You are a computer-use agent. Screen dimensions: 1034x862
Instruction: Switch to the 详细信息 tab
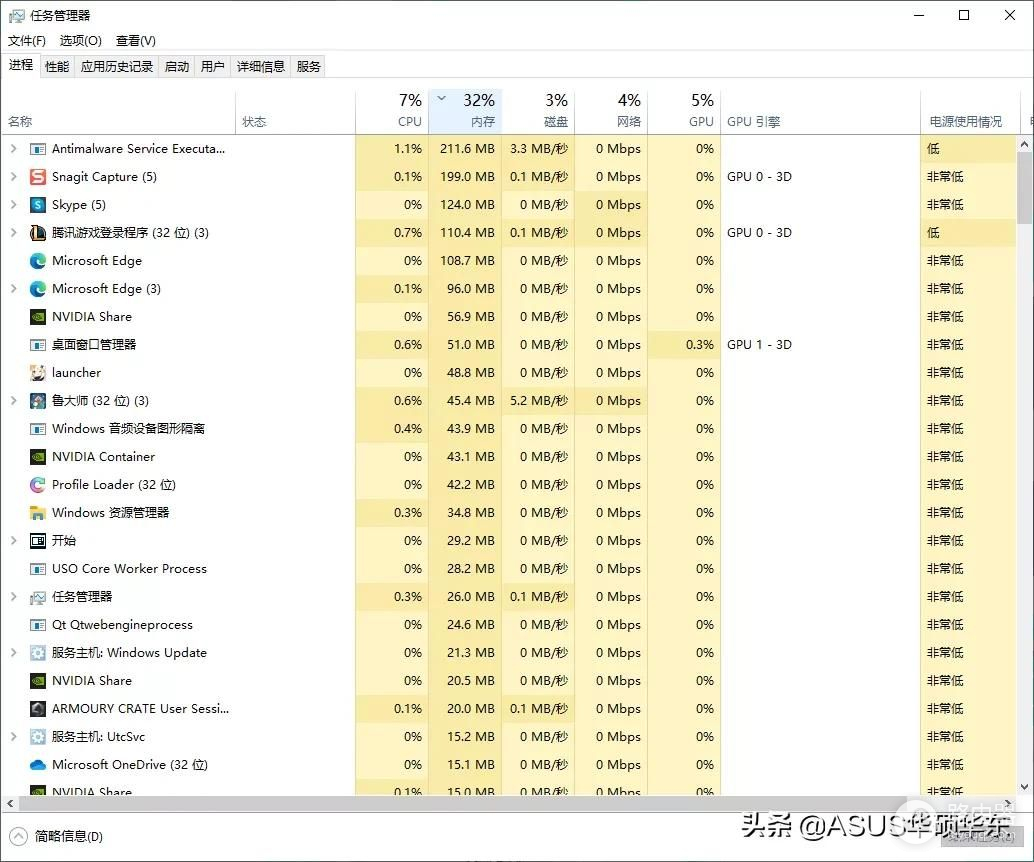(260, 67)
